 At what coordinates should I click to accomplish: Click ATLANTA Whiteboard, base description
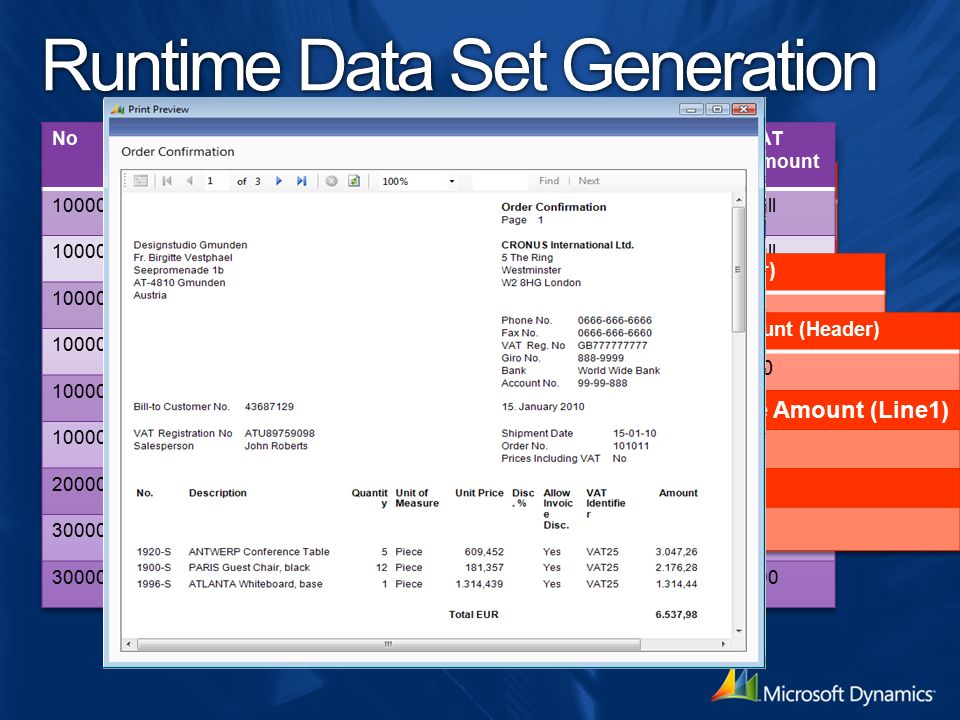[255, 584]
